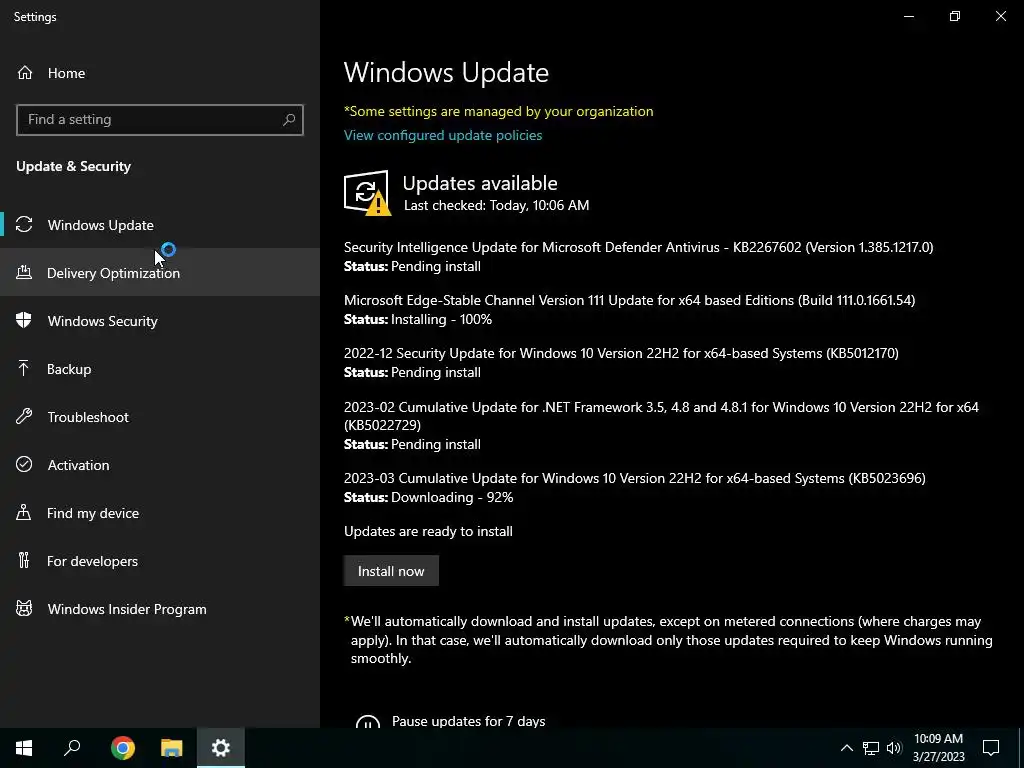Click the Windows Security shield icon
This screenshot has width=1024, height=768.
(24, 321)
